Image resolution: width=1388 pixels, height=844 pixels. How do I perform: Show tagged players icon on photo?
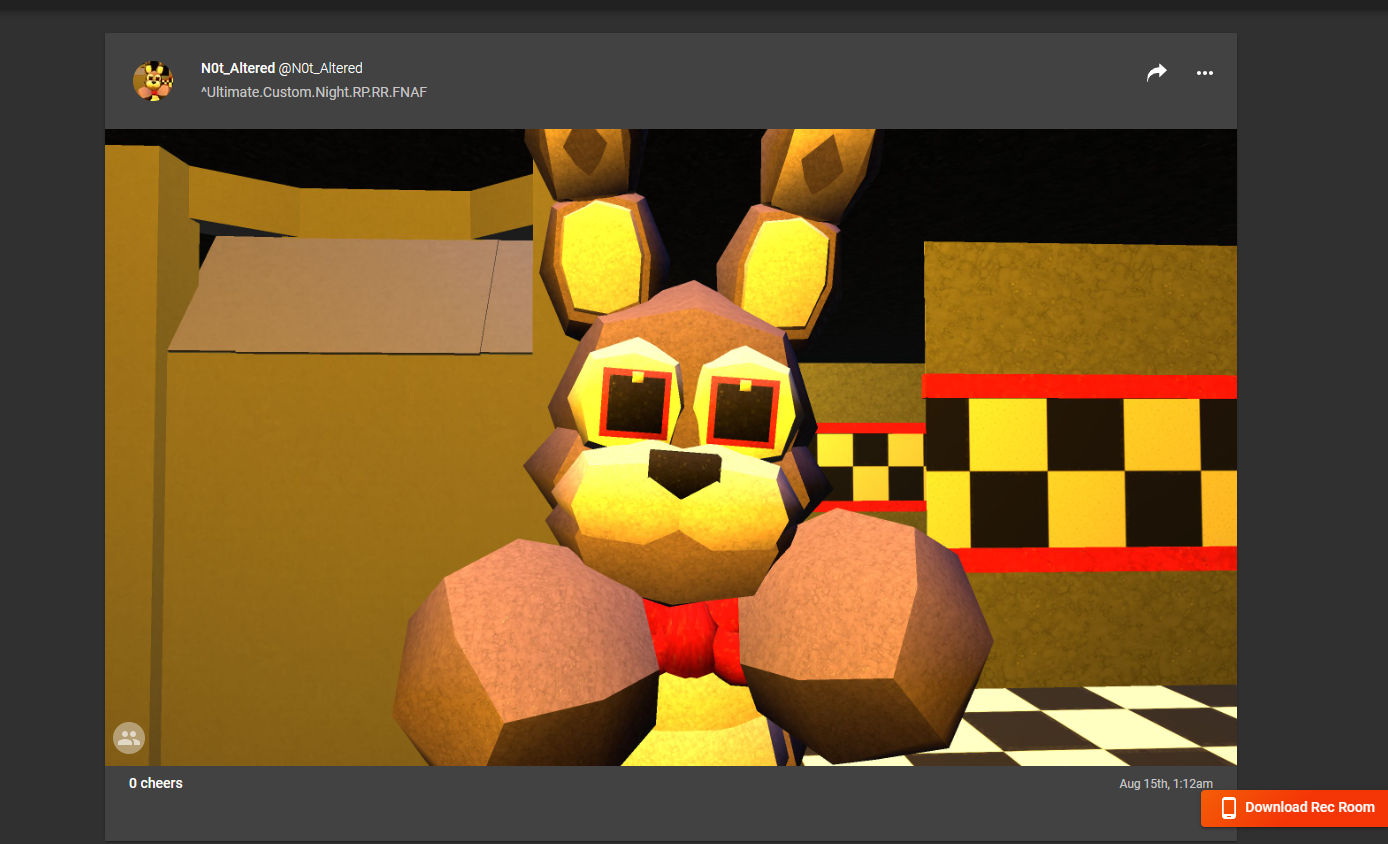129,738
